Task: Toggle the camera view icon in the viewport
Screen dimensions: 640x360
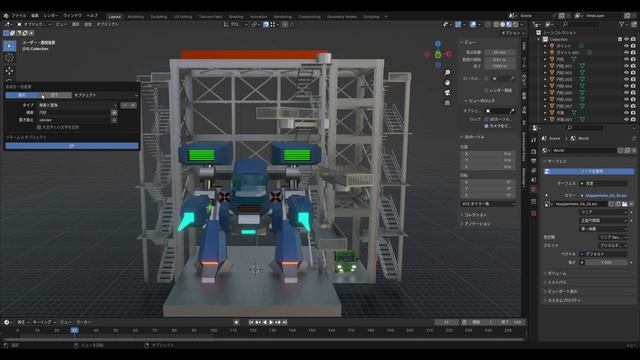Action: (447, 93)
